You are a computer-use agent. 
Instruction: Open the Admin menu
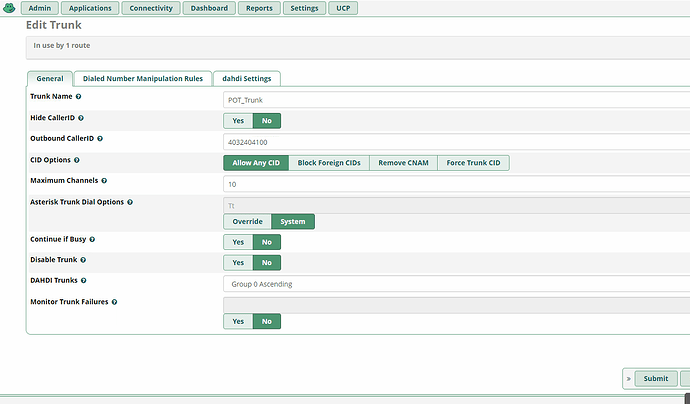click(40, 8)
